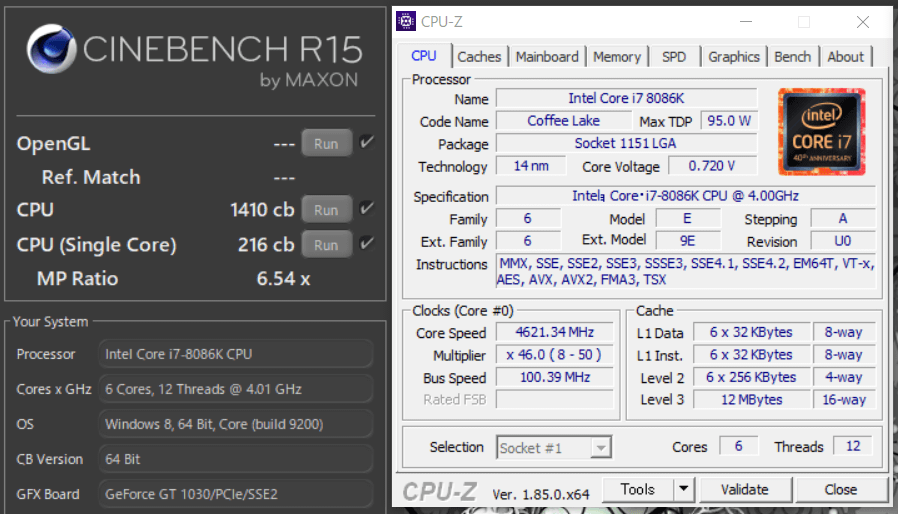
Task: Click the Threads count value 12
Action: [x=853, y=446]
